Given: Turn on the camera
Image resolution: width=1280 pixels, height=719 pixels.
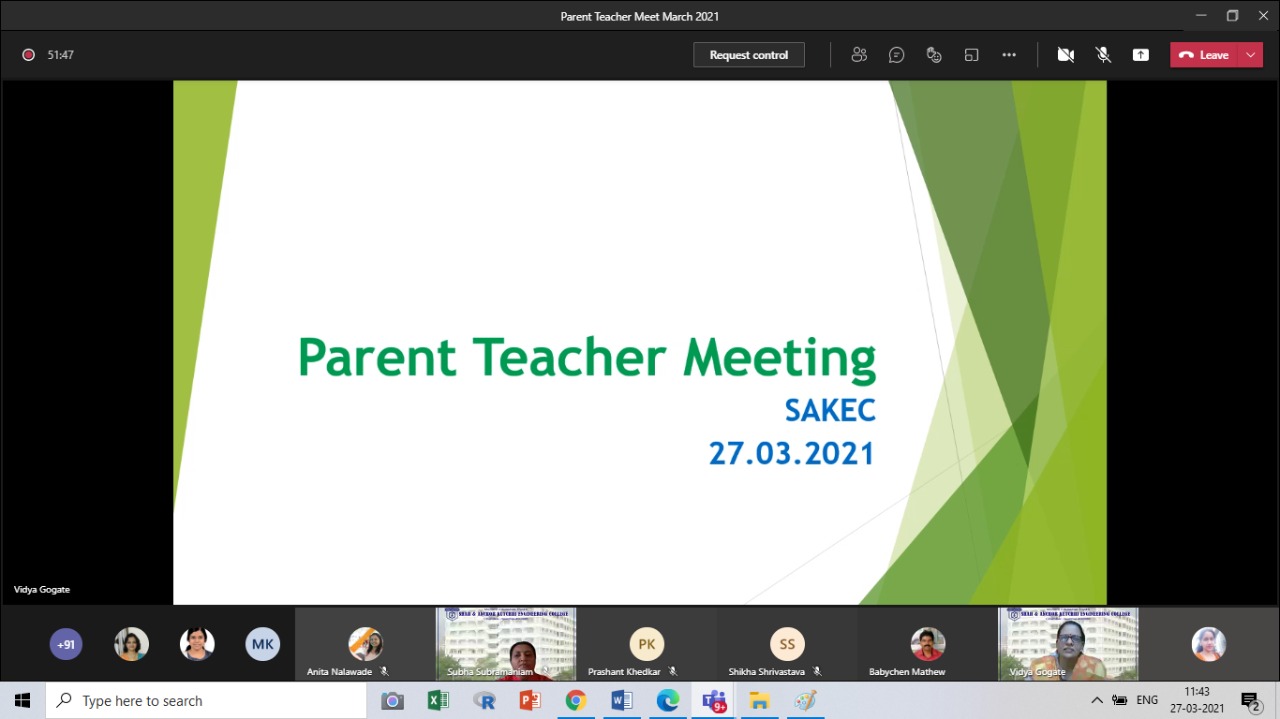Looking at the screenshot, I should coord(1066,55).
